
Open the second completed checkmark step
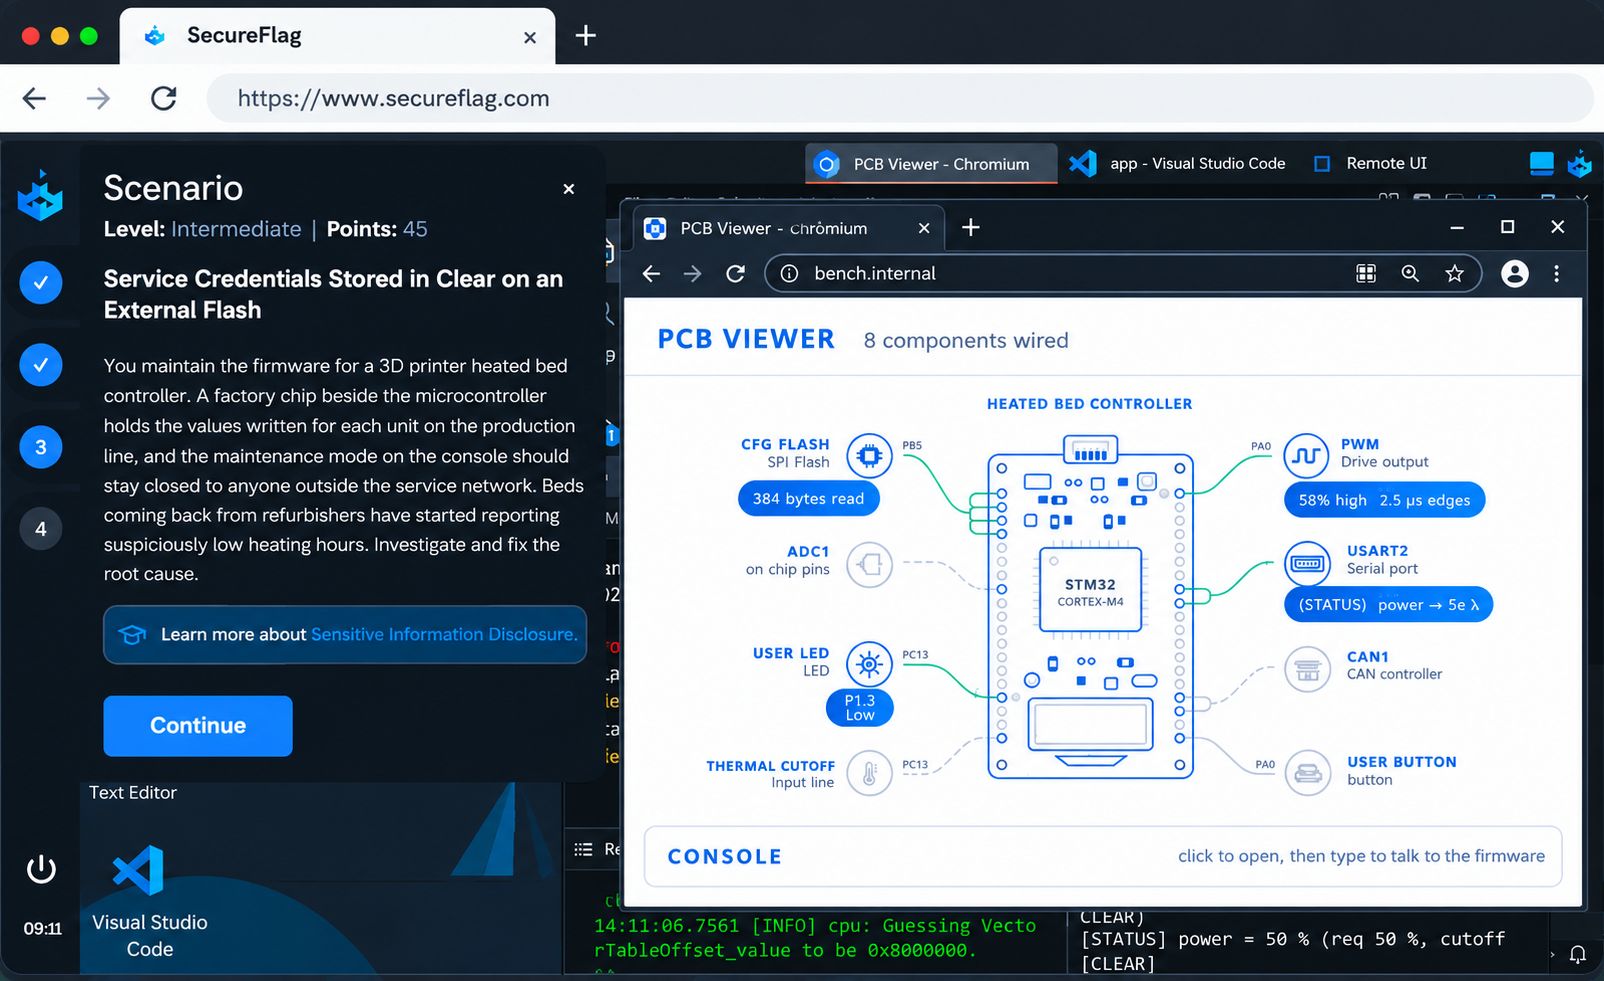pos(41,365)
